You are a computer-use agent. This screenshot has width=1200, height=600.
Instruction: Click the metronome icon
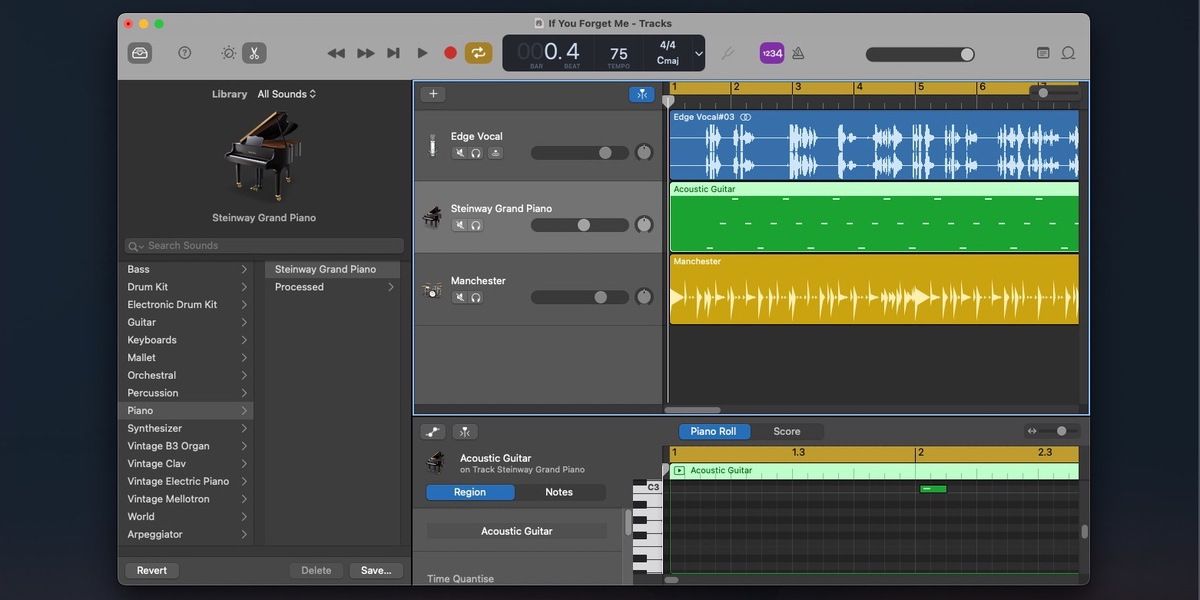[x=797, y=53]
